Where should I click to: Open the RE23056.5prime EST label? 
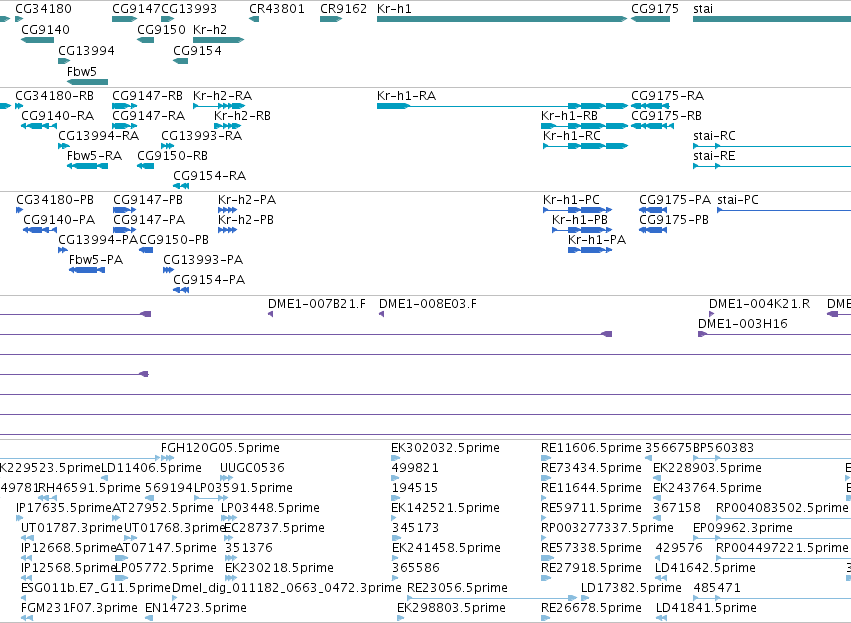(x=457, y=588)
